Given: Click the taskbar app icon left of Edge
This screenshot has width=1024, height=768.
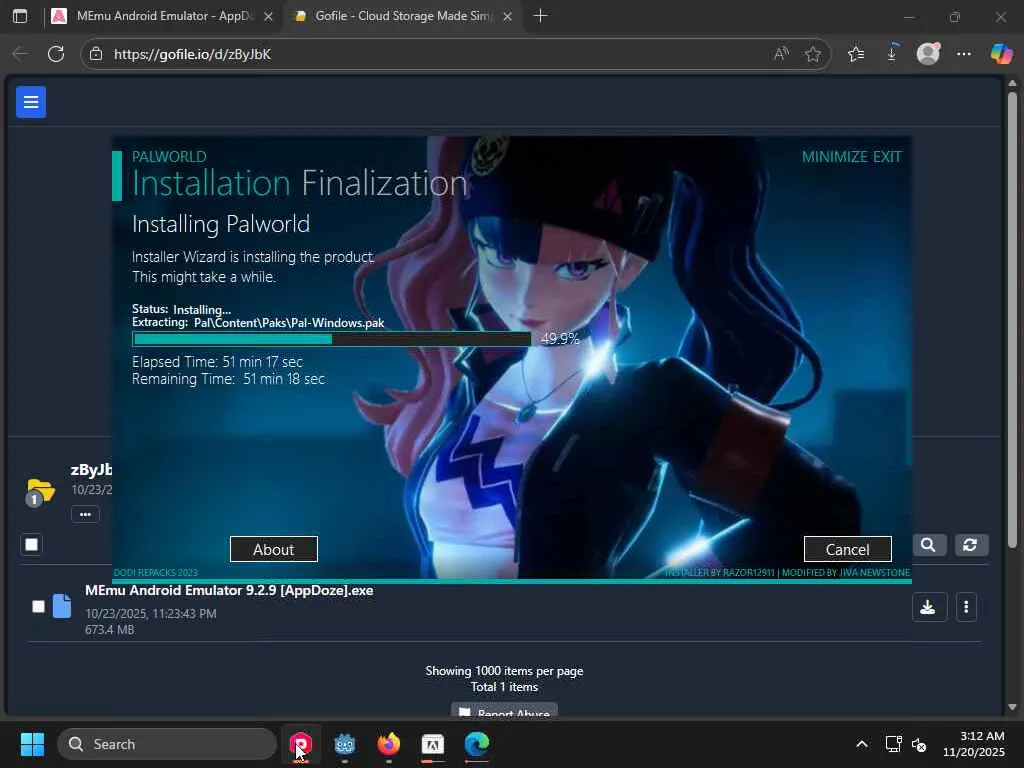Looking at the screenshot, I should pyautogui.click(x=432, y=744).
